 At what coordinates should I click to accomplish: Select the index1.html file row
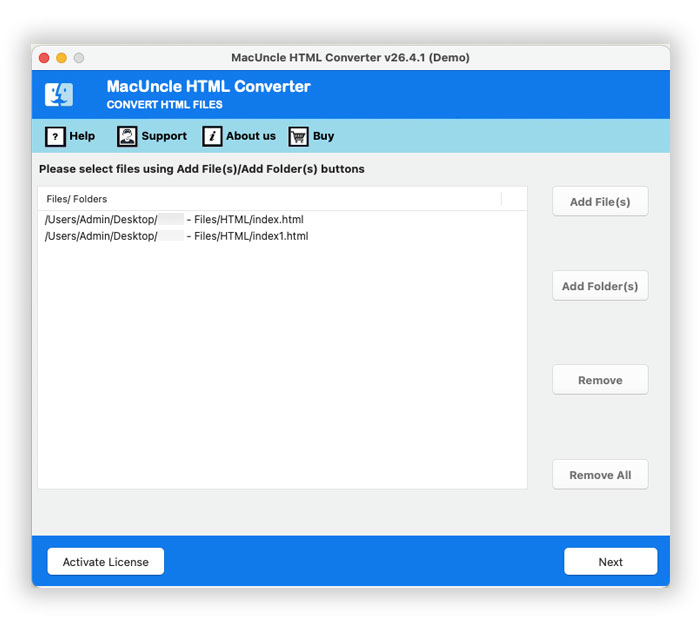click(x=283, y=236)
